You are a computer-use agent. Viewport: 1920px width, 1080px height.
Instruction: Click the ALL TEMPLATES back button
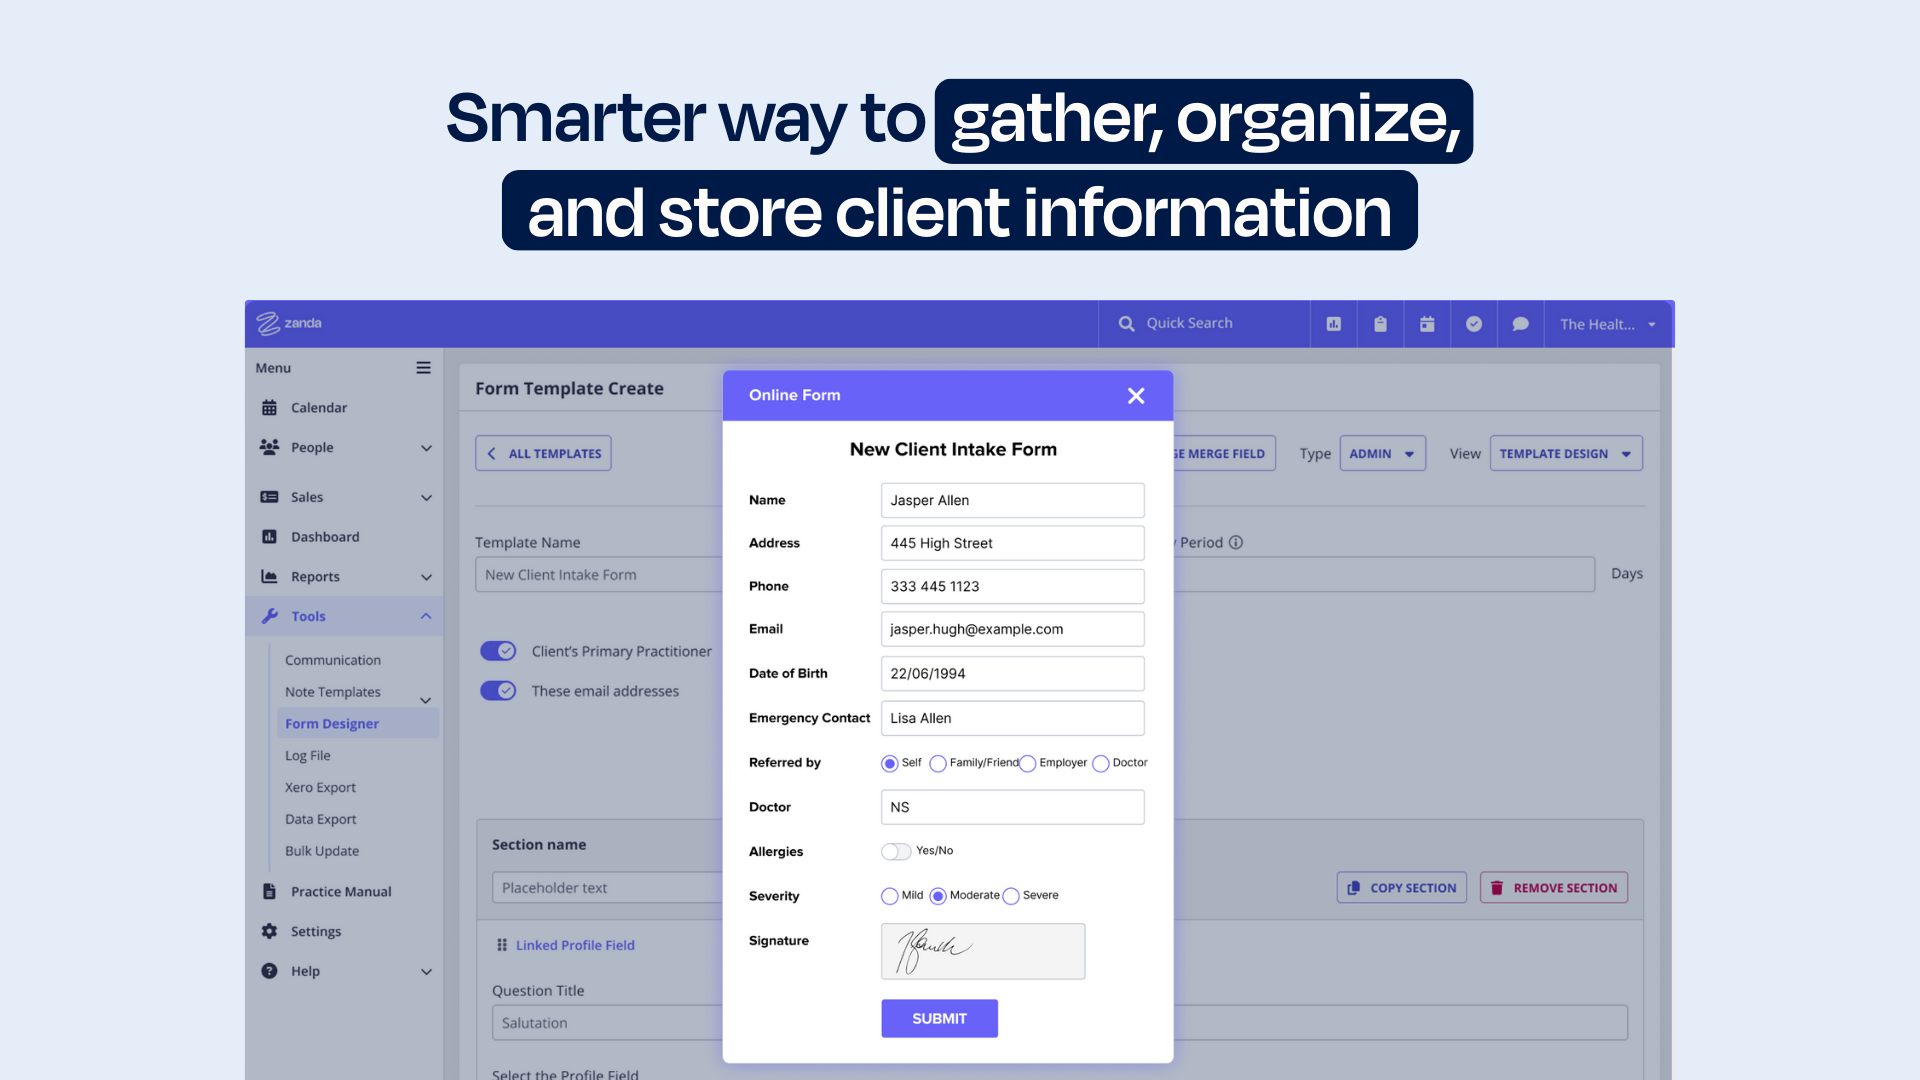(x=543, y=454)
